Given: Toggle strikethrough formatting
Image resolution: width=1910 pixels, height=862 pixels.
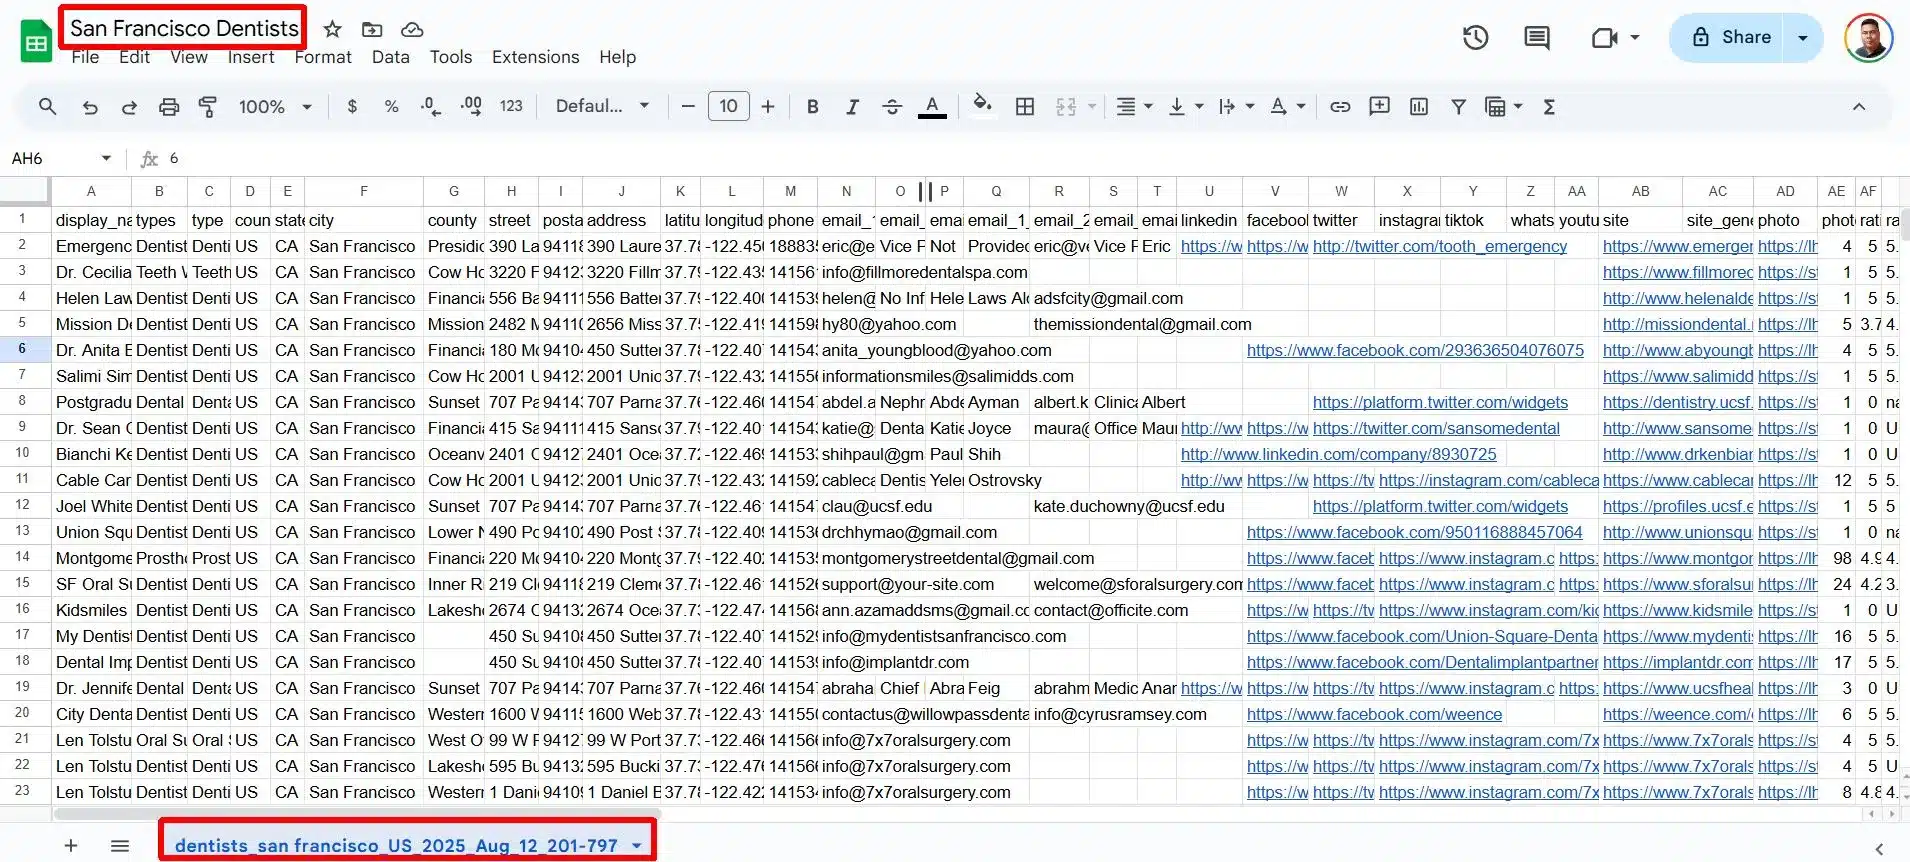Looking at the screenshot, I should click(x=892, y=107).
